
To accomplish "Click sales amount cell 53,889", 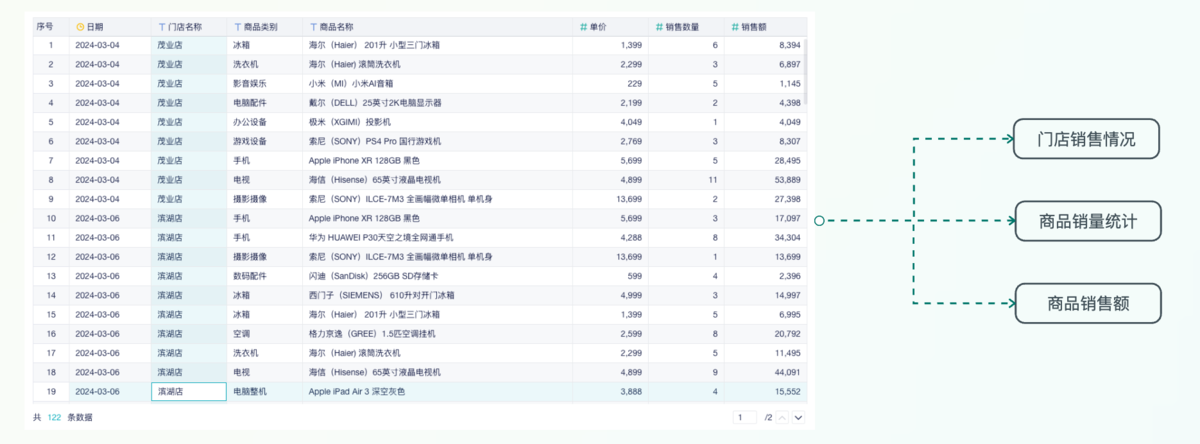I will tap(765, 180).
